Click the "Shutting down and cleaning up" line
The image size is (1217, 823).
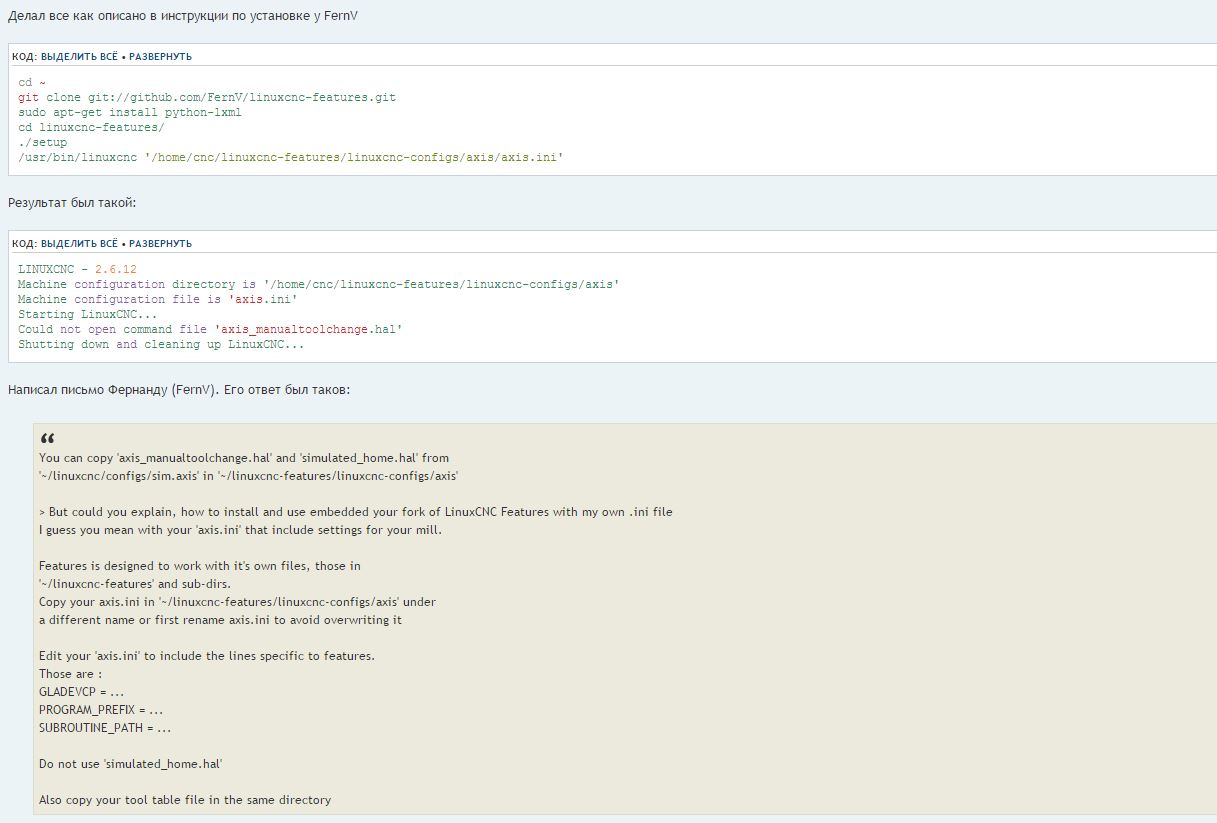[160, 344]
